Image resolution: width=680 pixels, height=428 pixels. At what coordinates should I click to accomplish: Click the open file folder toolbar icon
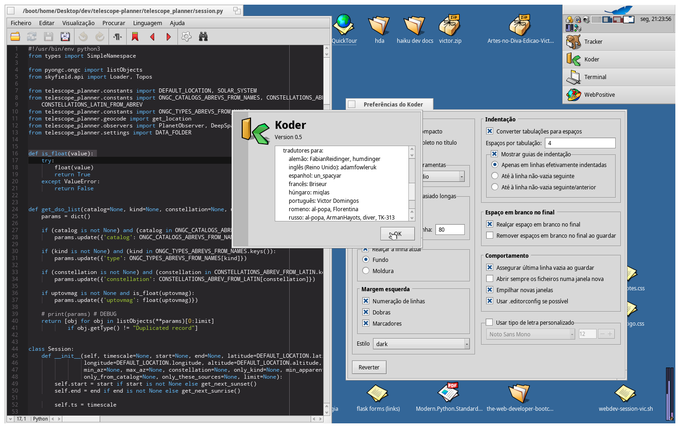(x=14, y=36)
